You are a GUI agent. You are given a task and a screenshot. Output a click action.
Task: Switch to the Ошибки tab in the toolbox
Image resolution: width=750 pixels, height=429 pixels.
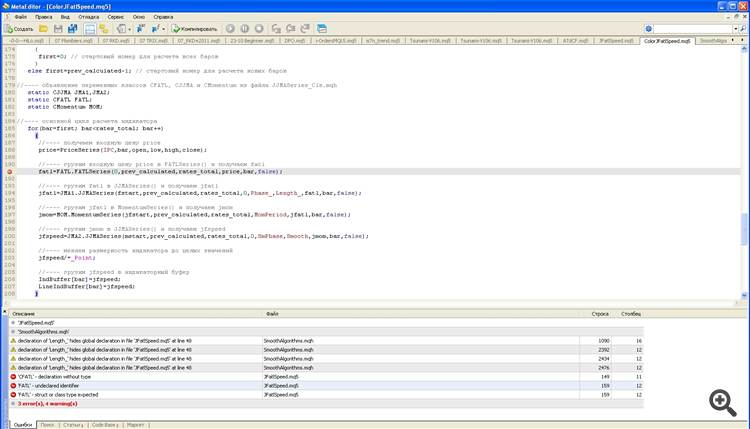coord(22,425)
